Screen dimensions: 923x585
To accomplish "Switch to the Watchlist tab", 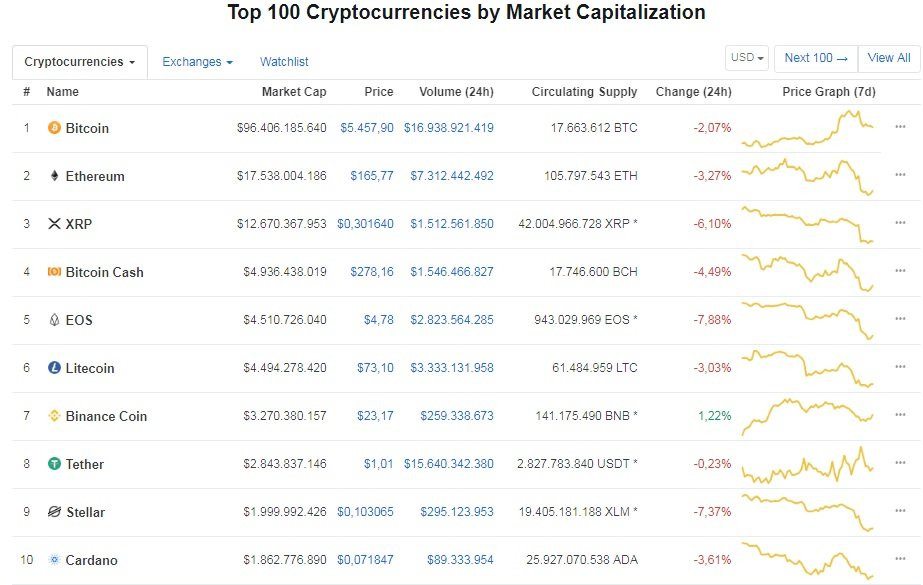I will pyautogui.click(x=284, y=61).
